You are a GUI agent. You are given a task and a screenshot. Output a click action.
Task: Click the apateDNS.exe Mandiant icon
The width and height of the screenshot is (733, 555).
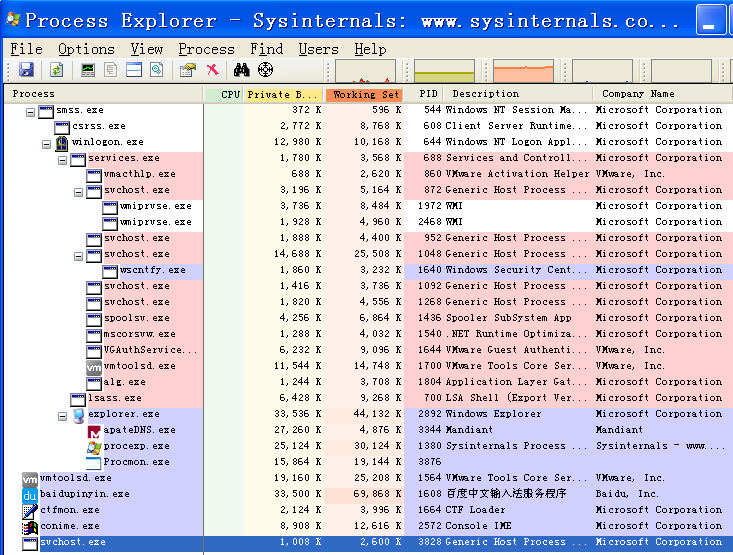click(x=94, y=431)
